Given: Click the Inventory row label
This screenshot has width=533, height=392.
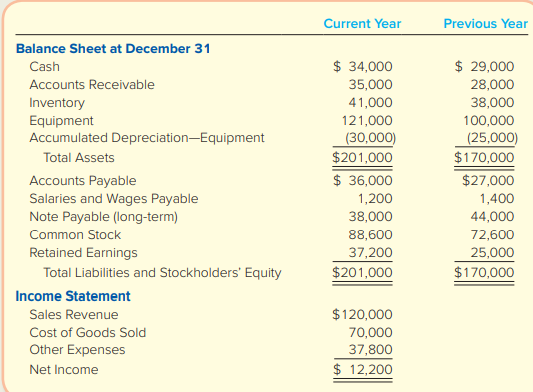Looking at the screenshot, I should (57, 103).
